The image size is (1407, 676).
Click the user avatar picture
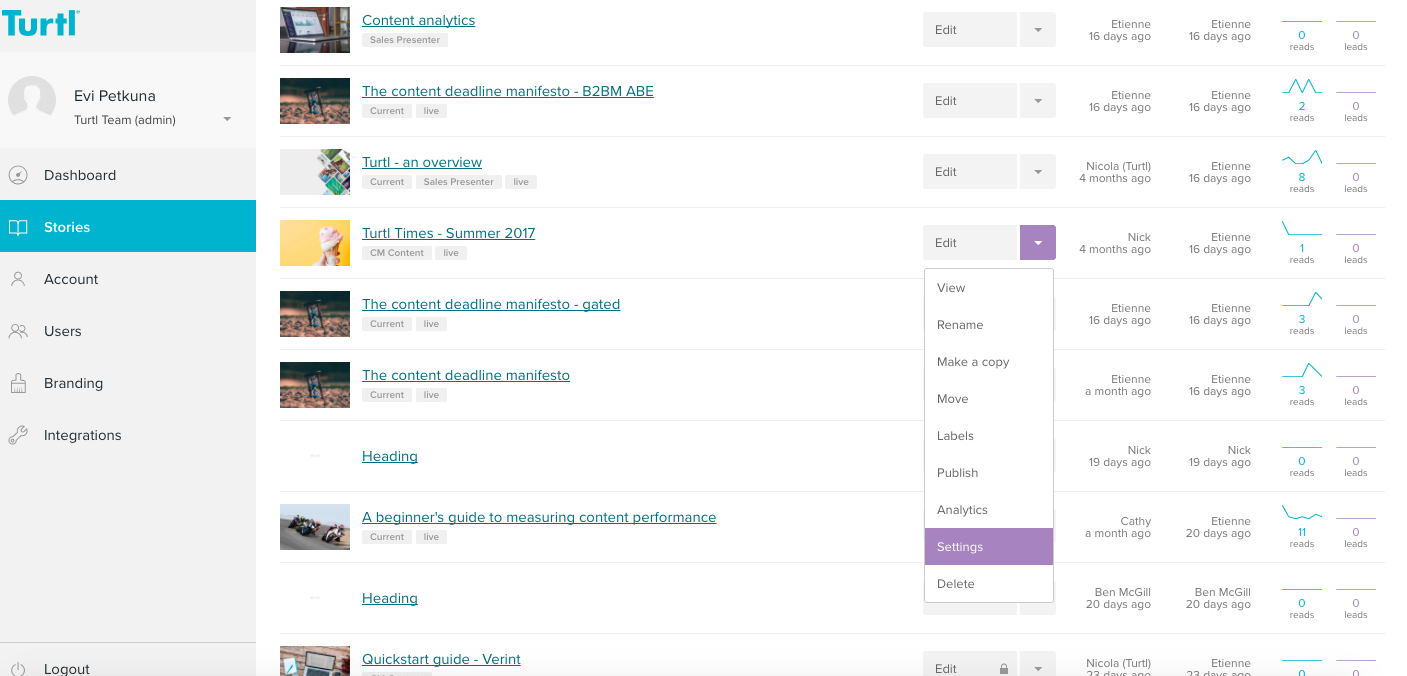tap(32, 100)
